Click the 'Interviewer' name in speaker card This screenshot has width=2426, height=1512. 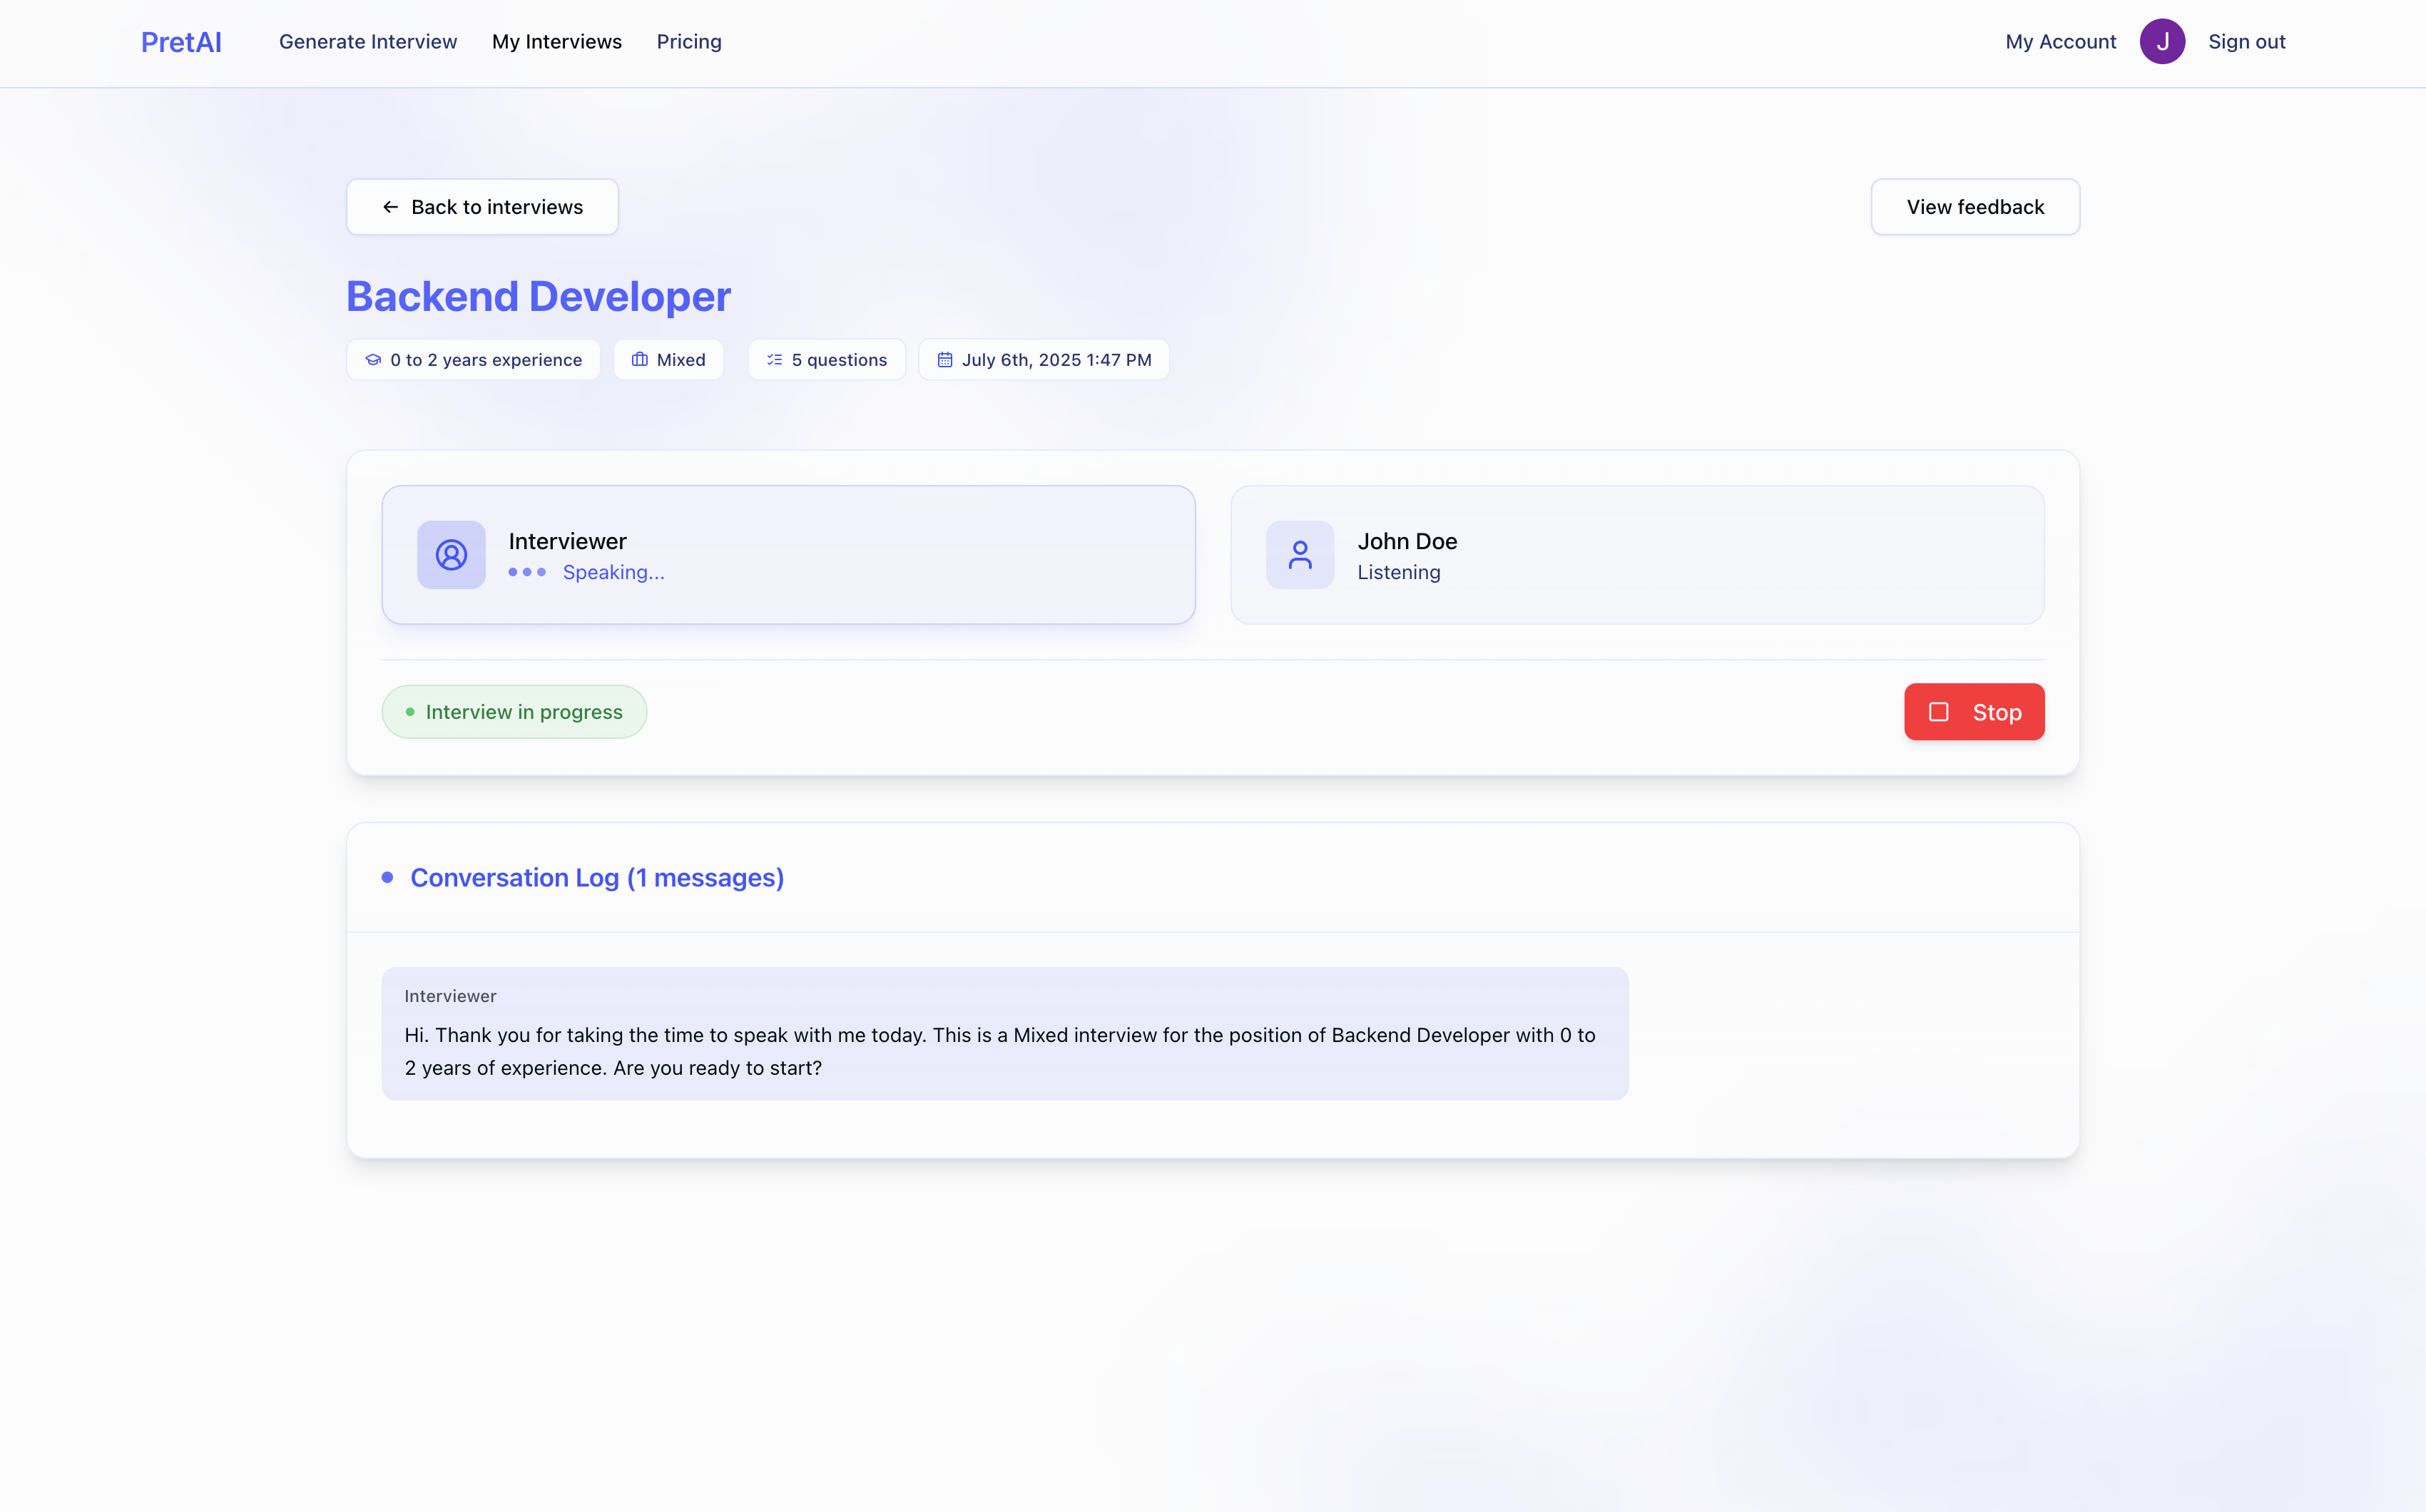click(x=567, y=541)
